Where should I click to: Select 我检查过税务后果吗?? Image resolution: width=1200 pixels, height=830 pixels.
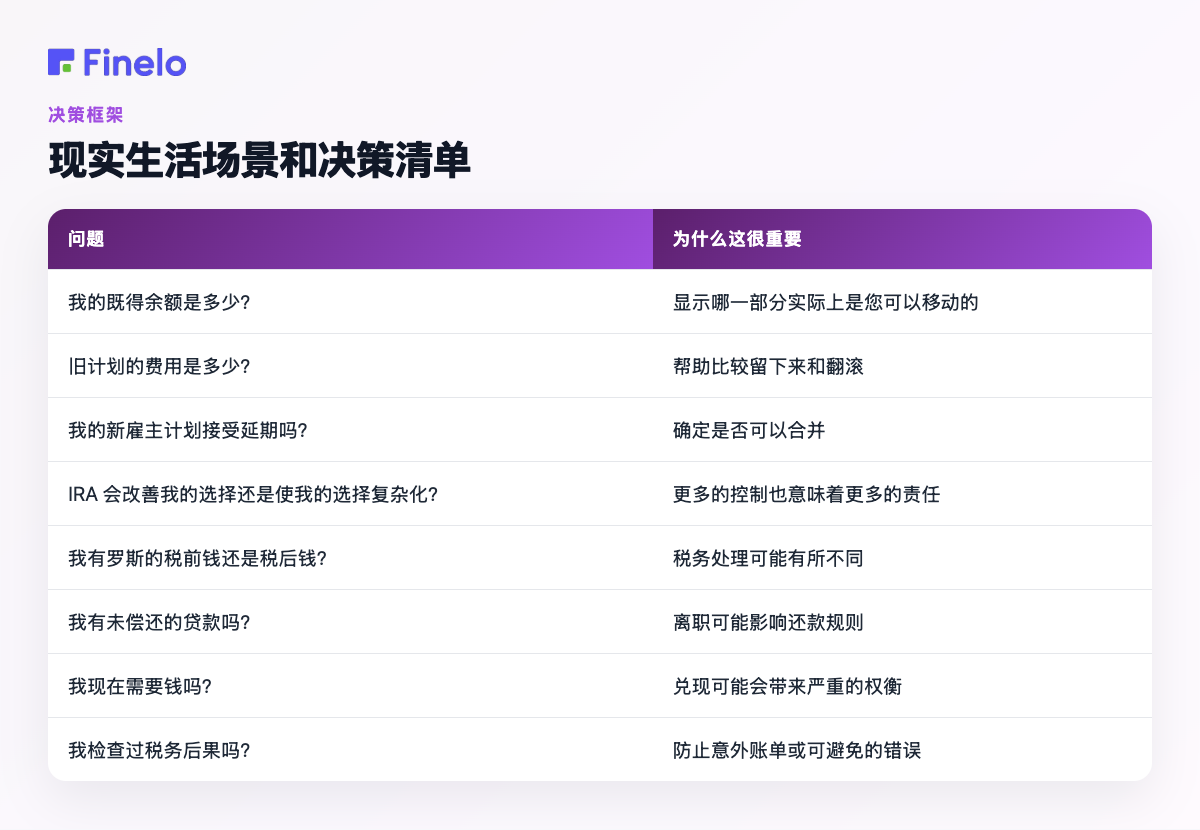click(350, 749)
